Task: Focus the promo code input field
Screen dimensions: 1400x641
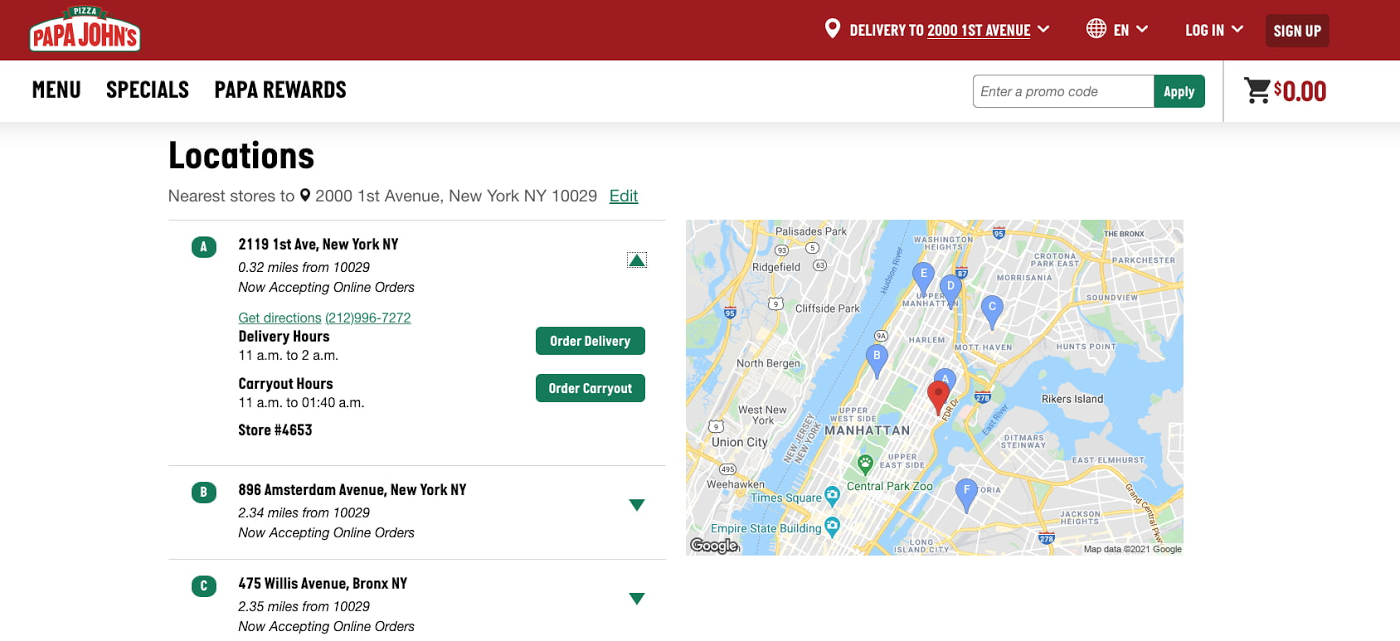Action: (1062, 91)
